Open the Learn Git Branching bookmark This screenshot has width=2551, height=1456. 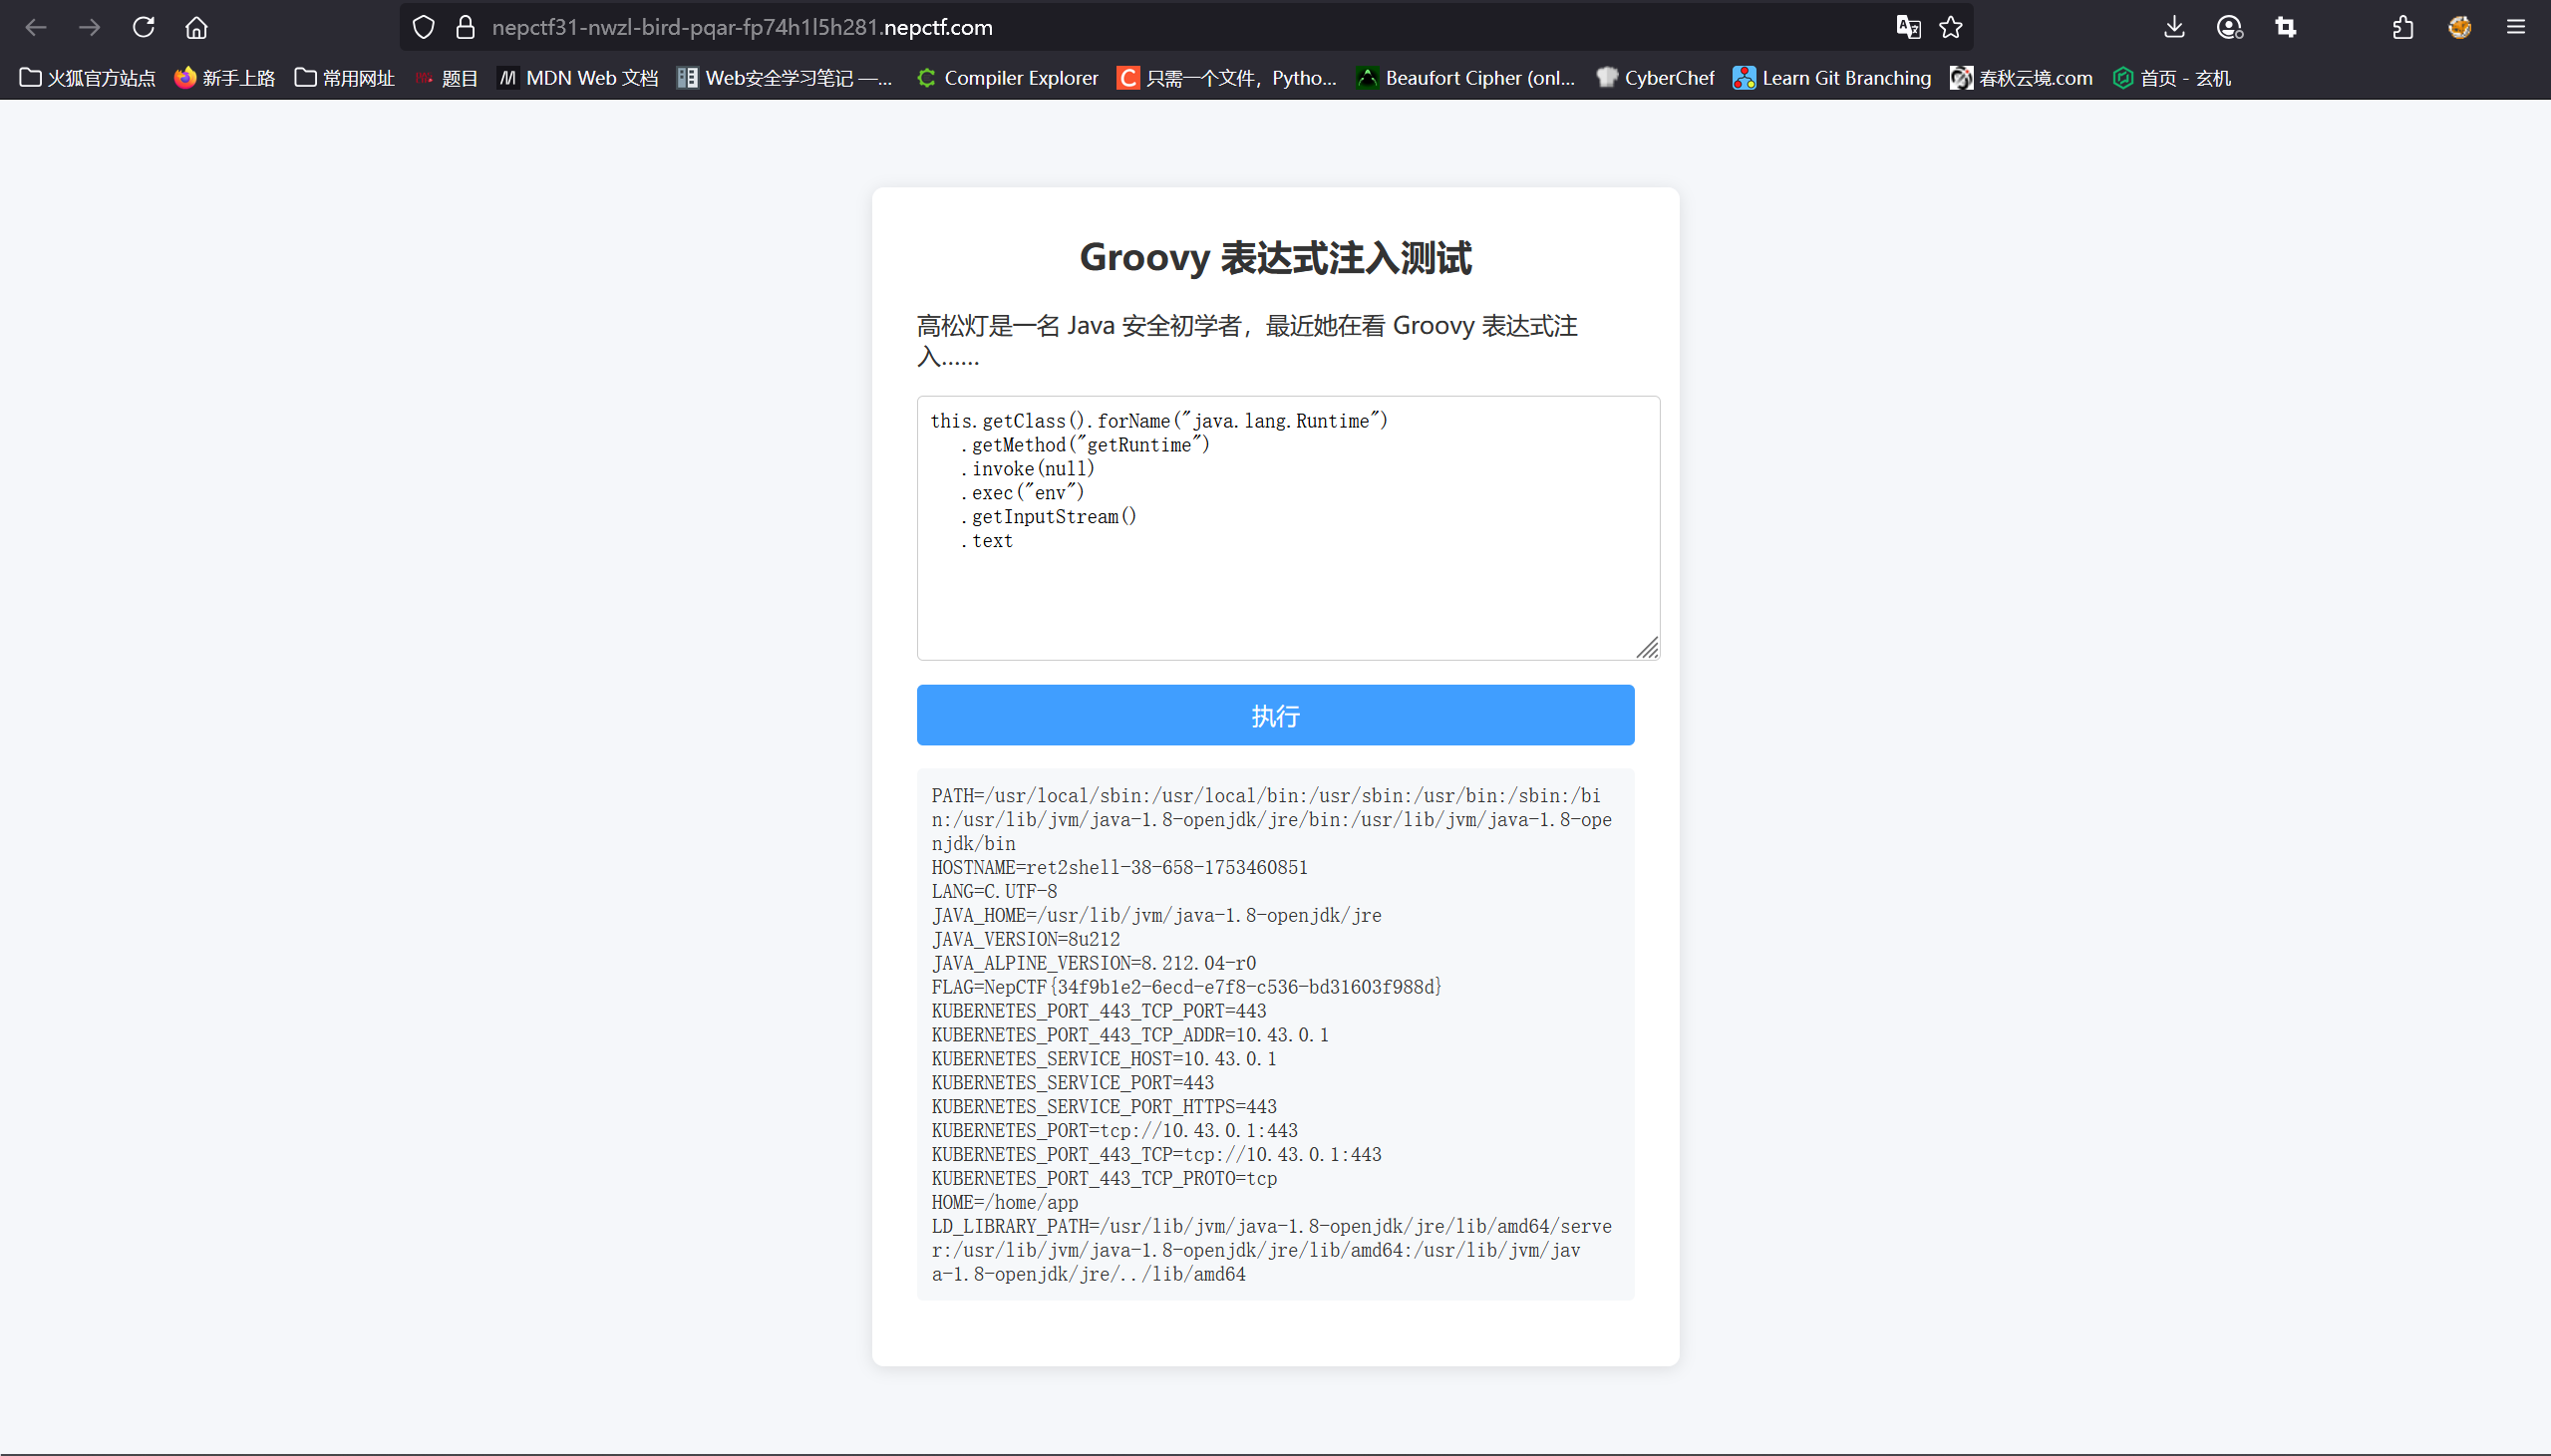[x=1832, y=78]
